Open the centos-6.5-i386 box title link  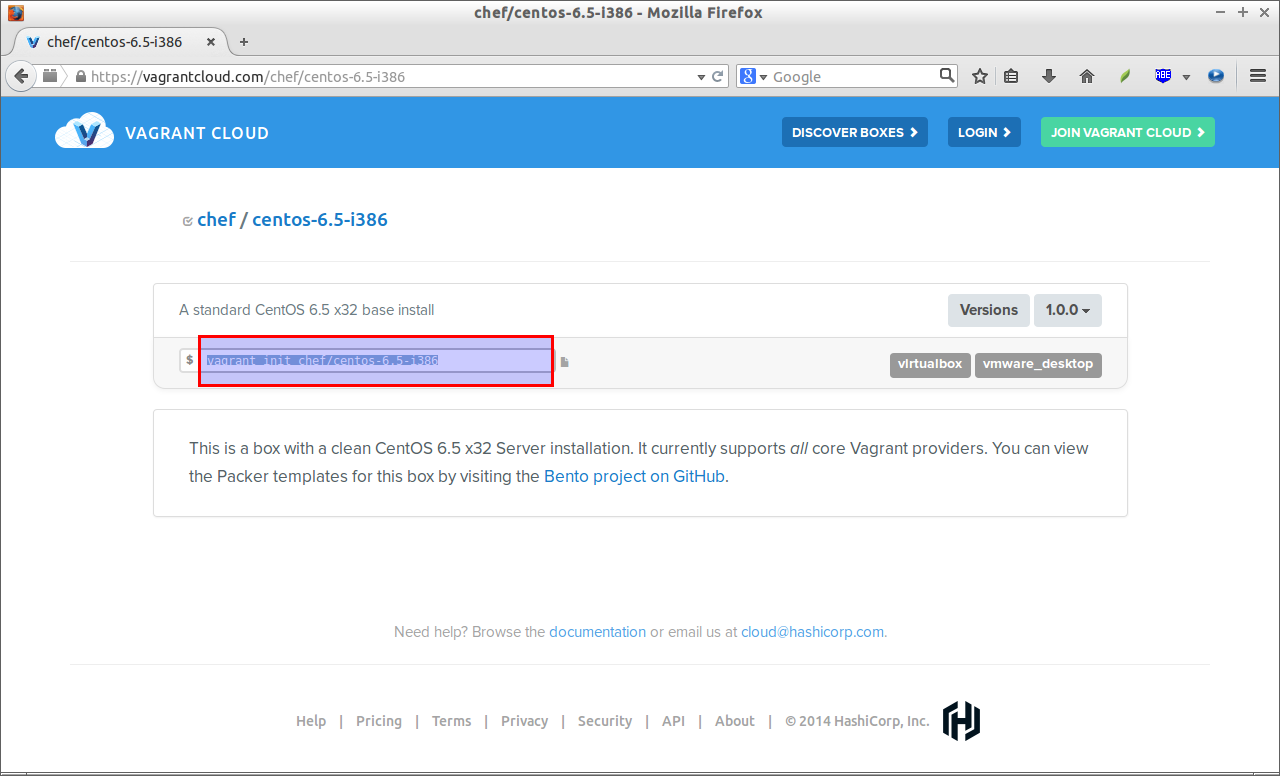320,219
